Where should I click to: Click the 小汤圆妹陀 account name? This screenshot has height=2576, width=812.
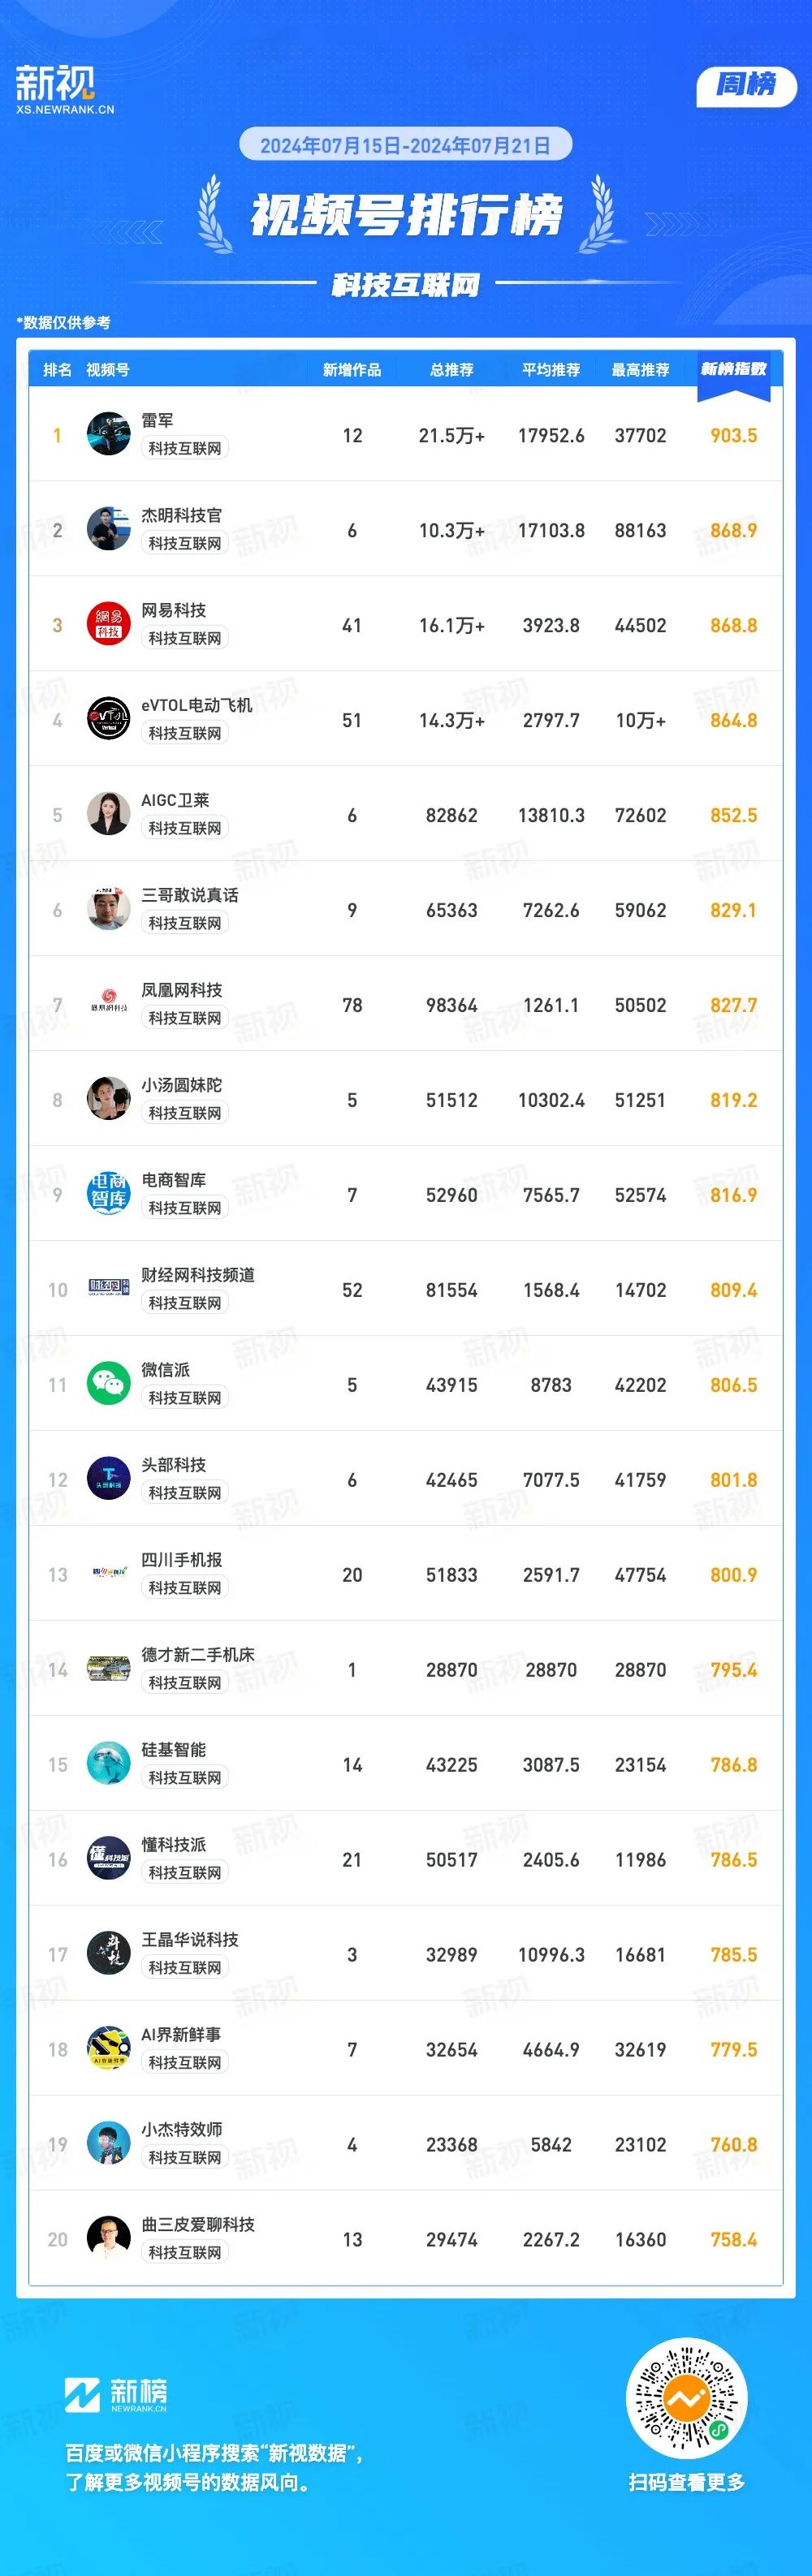[x=182, y=1085]
